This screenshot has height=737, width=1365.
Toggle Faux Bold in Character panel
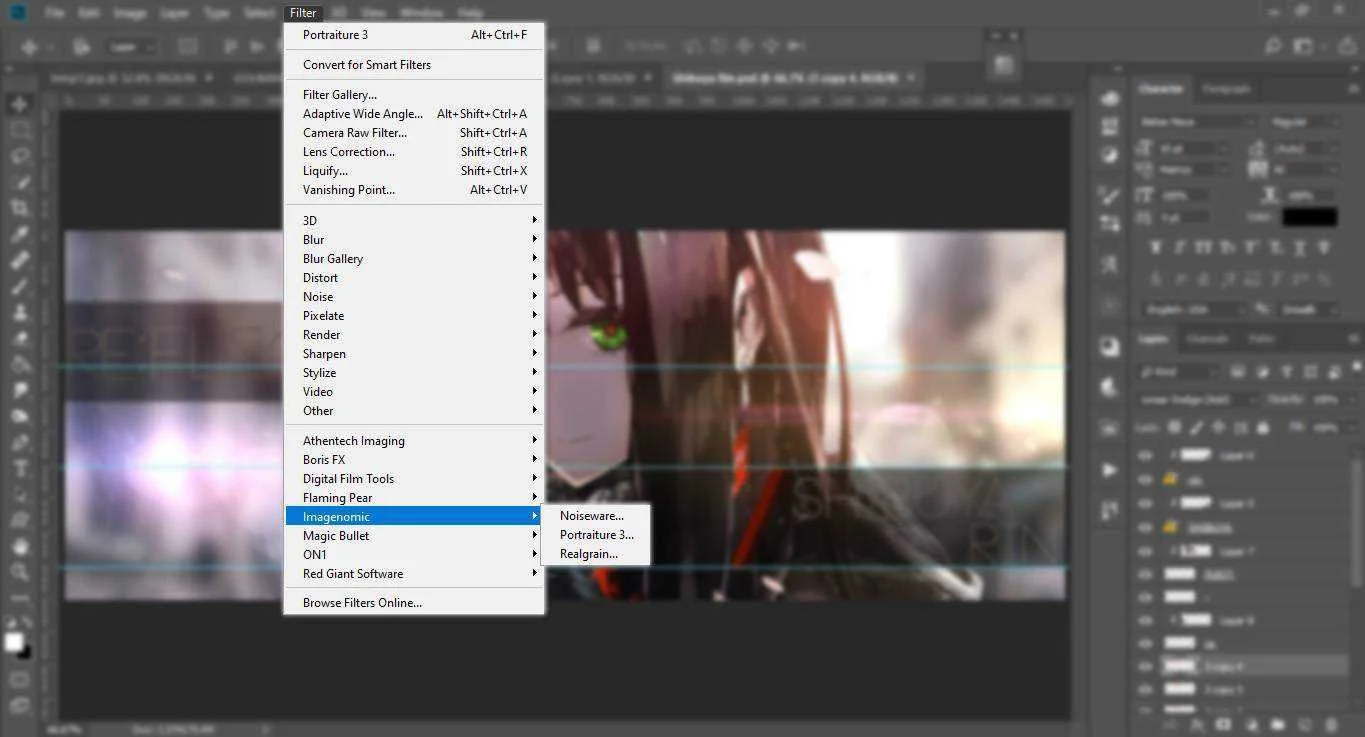tap(1156, 247)
